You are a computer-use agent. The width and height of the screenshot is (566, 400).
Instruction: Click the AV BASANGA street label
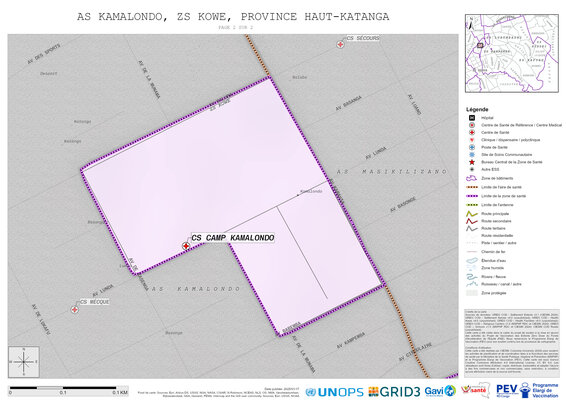click(348, 103)
